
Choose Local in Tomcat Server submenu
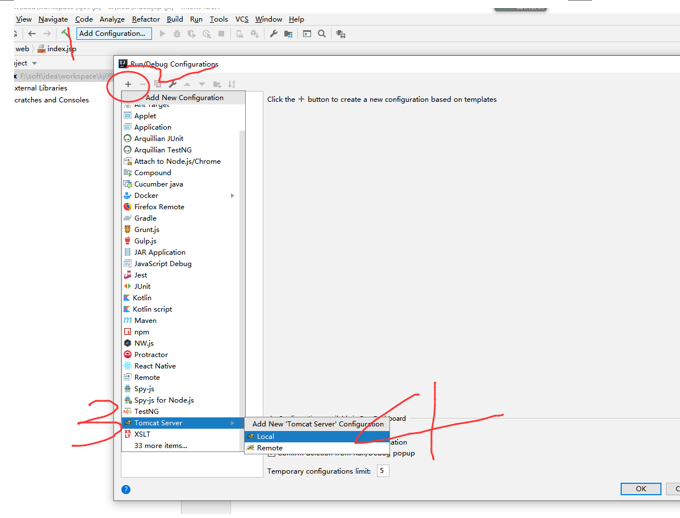pyautogui.click(x=317, y=436)
